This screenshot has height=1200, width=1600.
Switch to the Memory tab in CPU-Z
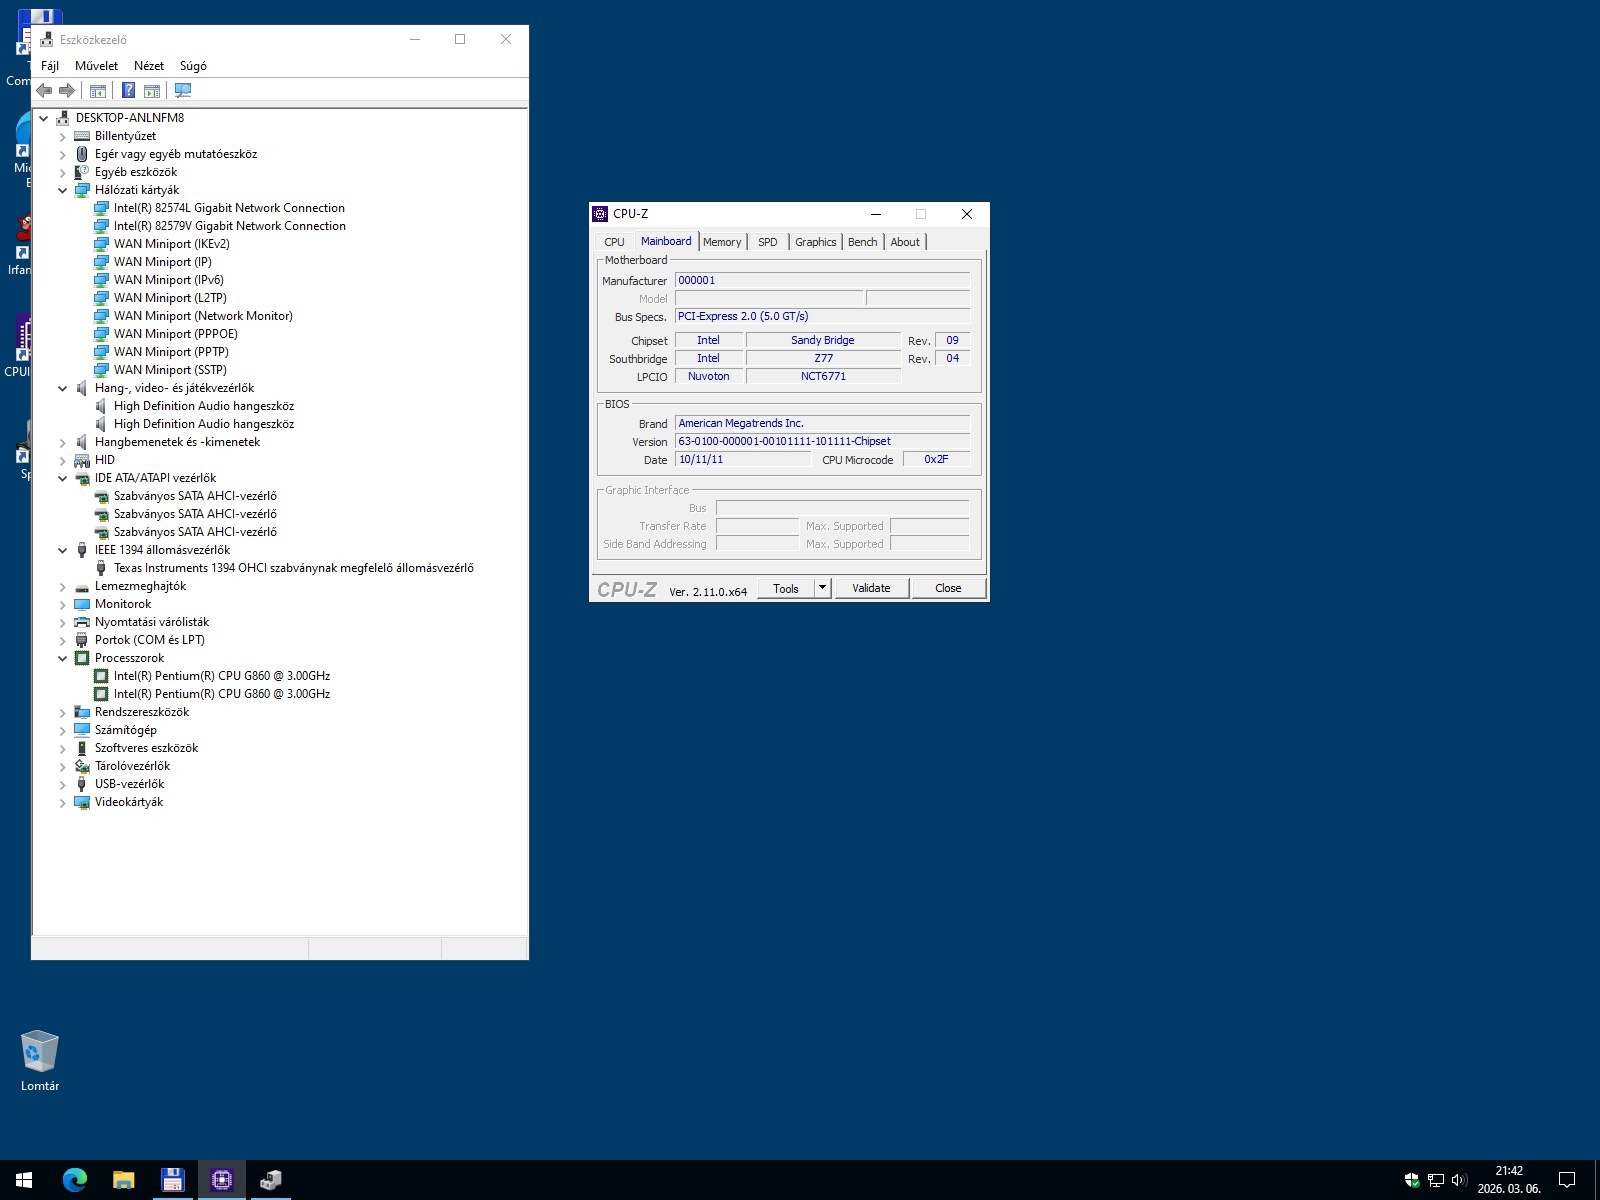point(722,242)
